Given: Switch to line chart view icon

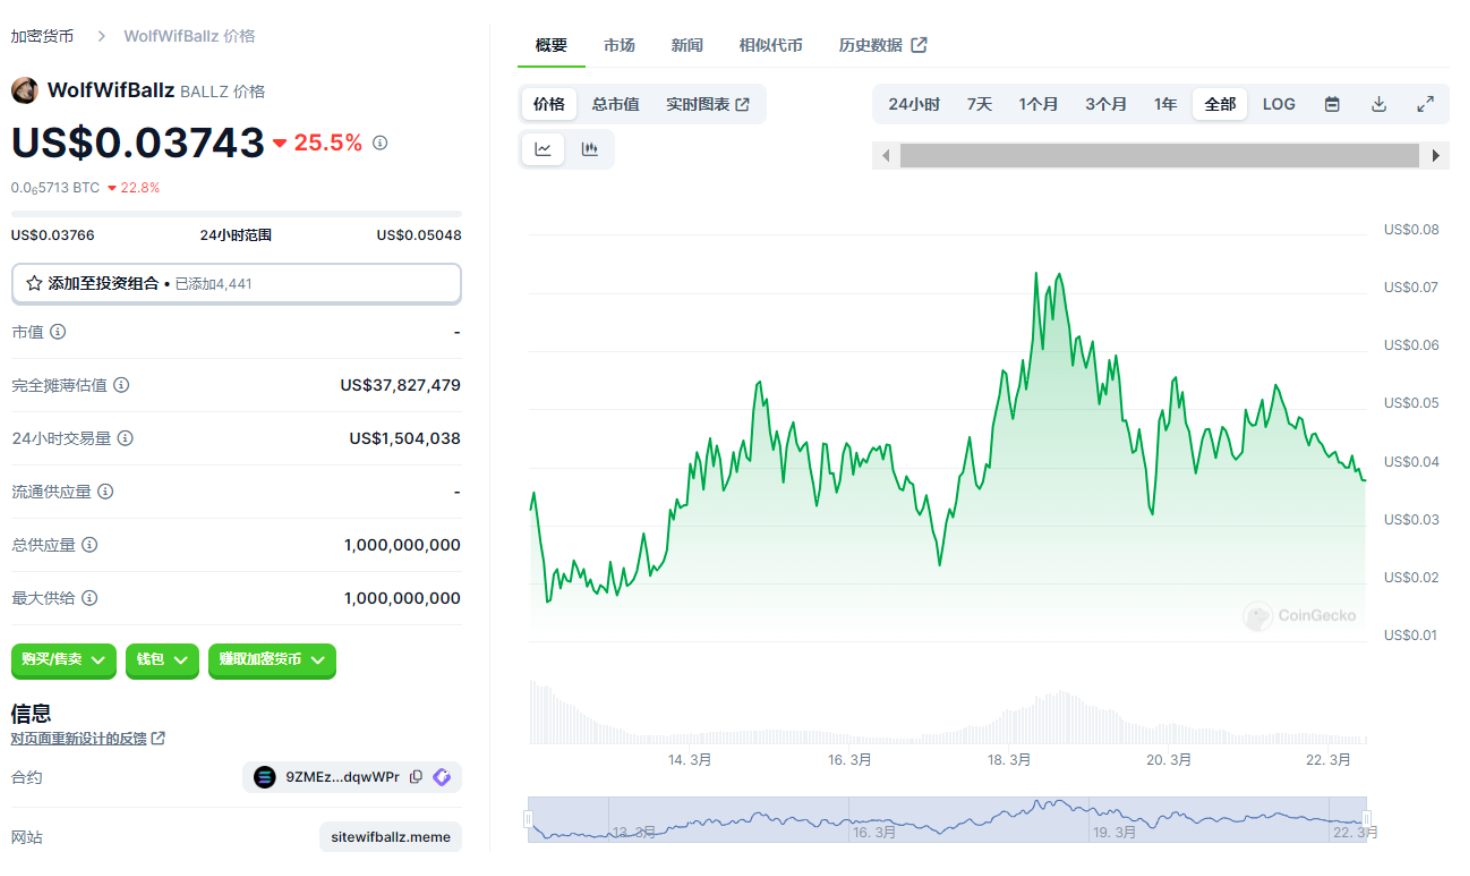Looking at the screenshot, I should coord(543,149).
